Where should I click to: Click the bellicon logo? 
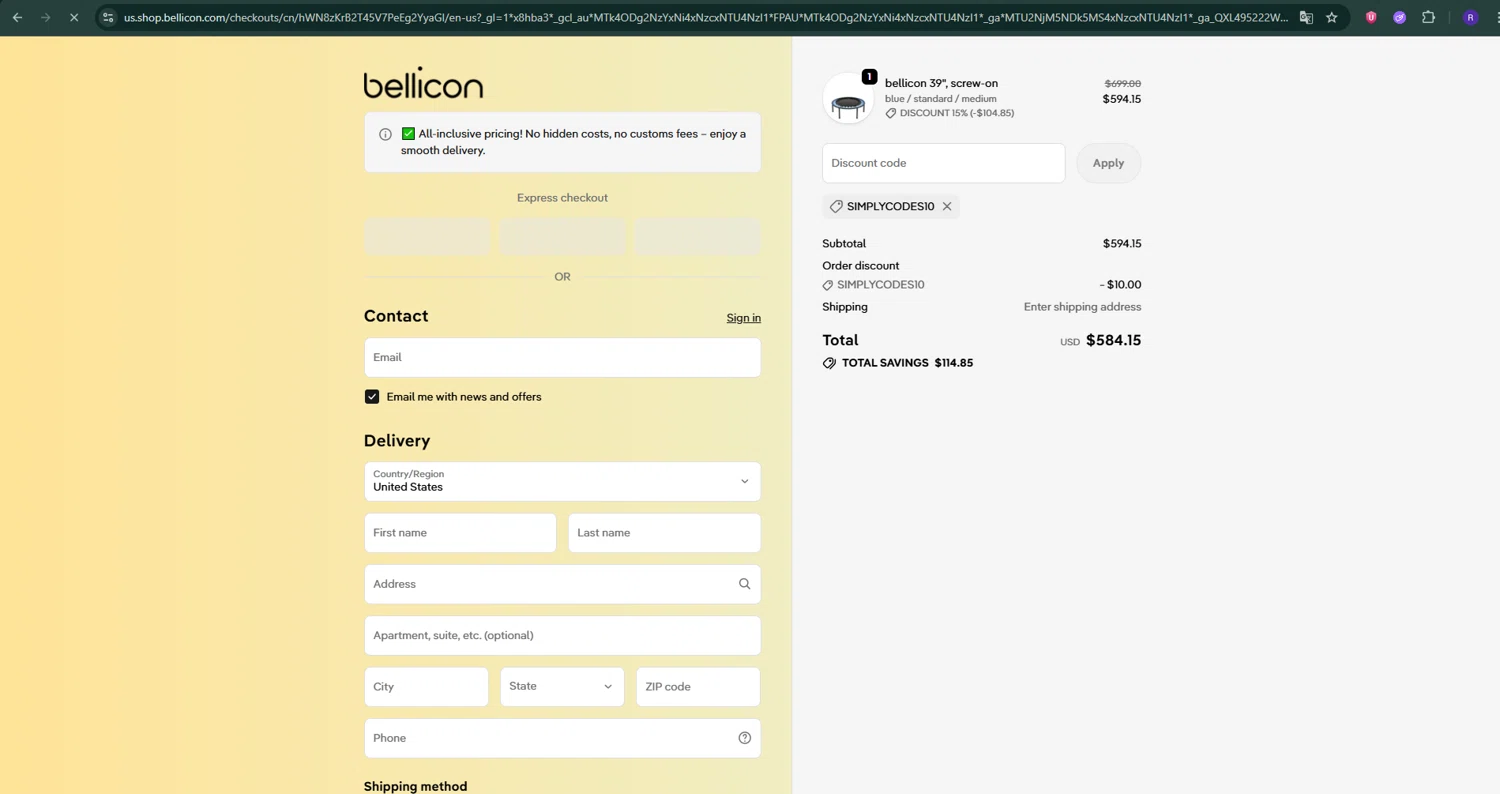click(423, 83)
